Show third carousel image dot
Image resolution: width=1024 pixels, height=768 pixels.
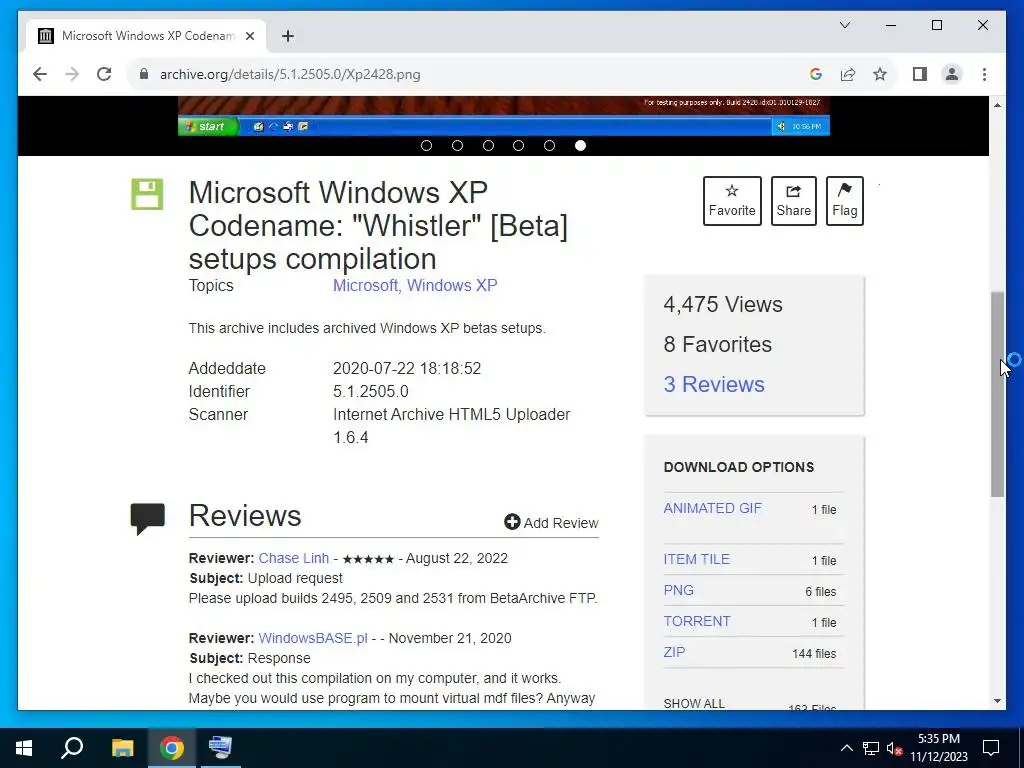coord(488,146)
